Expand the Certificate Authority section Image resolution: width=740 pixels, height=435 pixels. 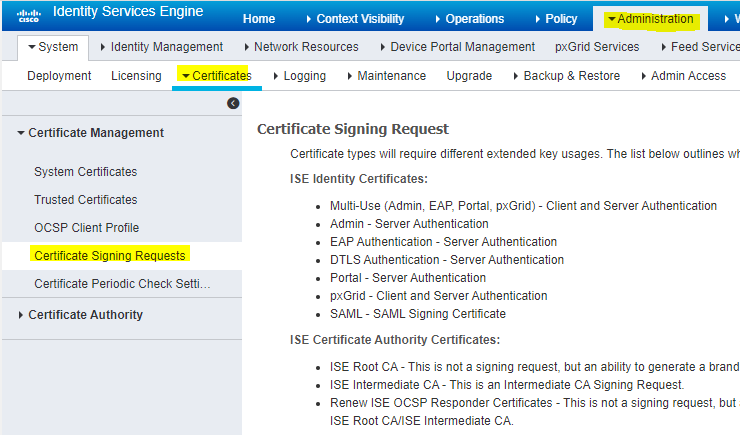(80, 315)
